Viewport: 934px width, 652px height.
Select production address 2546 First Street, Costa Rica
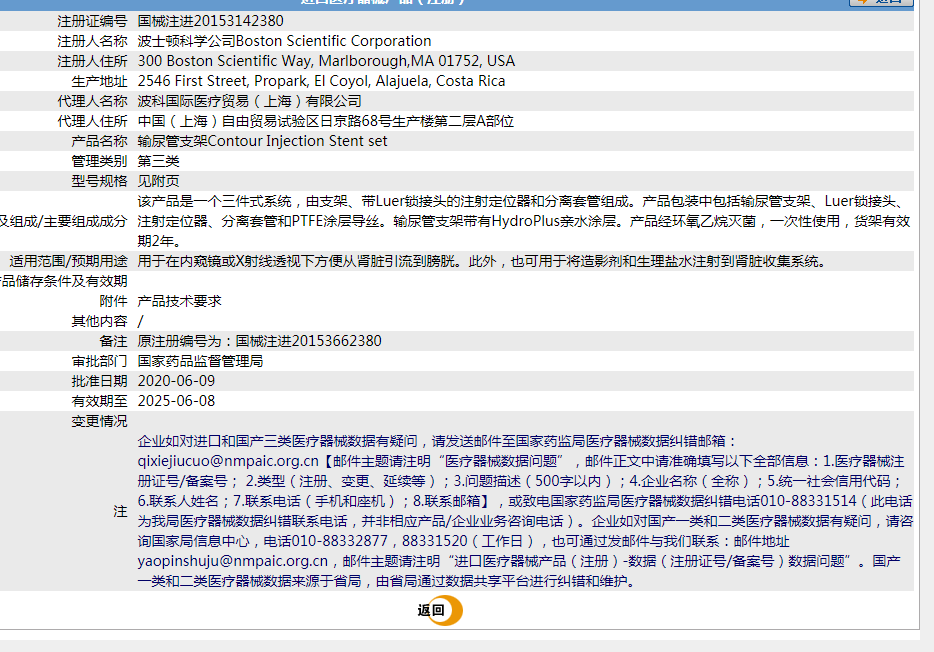(321, 81)
